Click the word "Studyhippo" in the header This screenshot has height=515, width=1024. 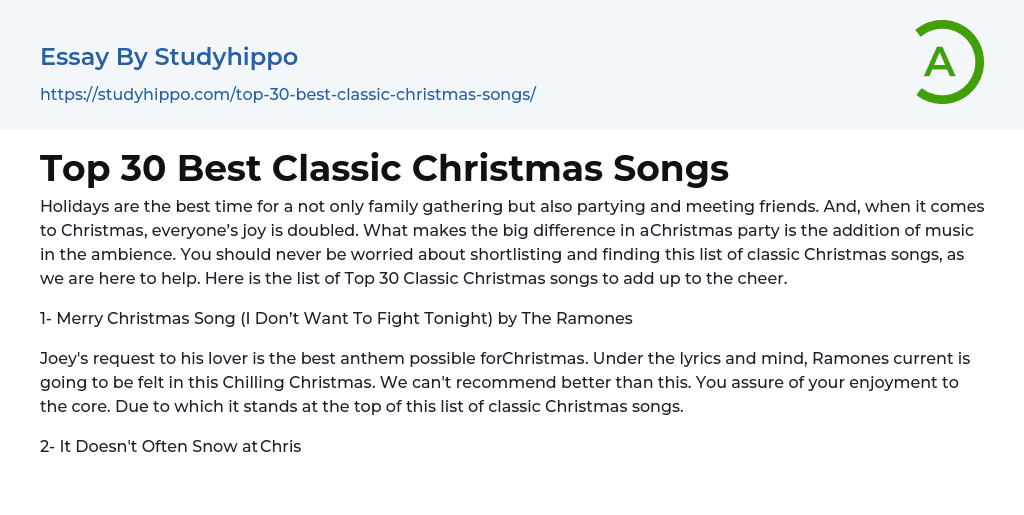(x=226, y=57)
